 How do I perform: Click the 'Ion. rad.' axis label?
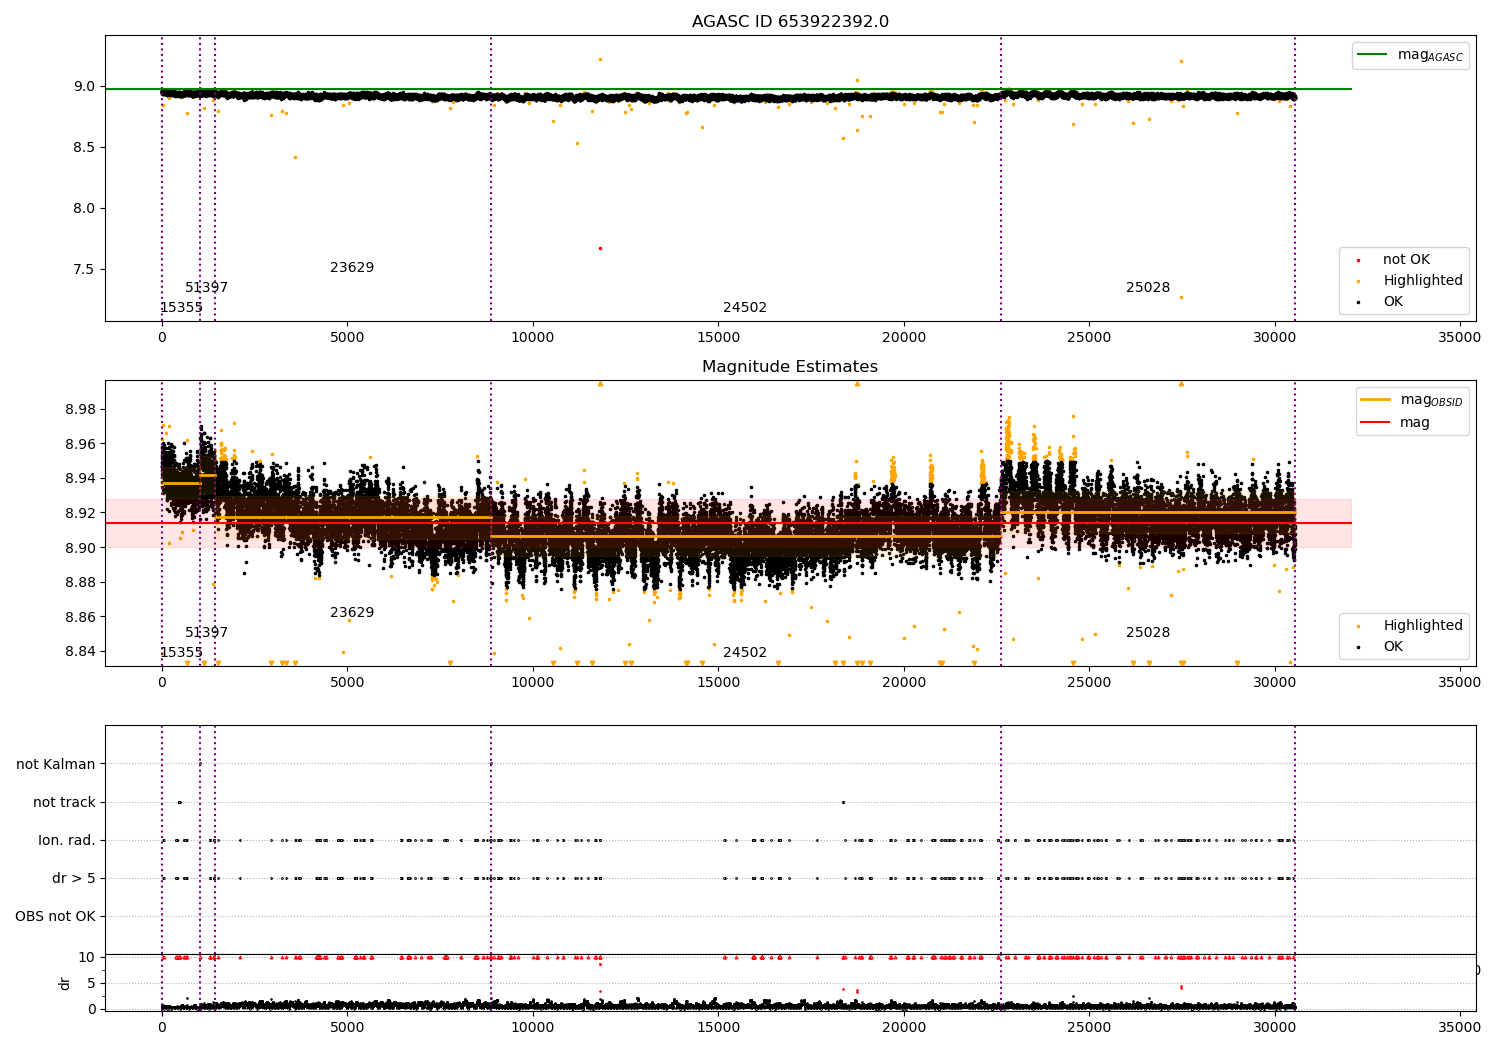click(67, 840)
